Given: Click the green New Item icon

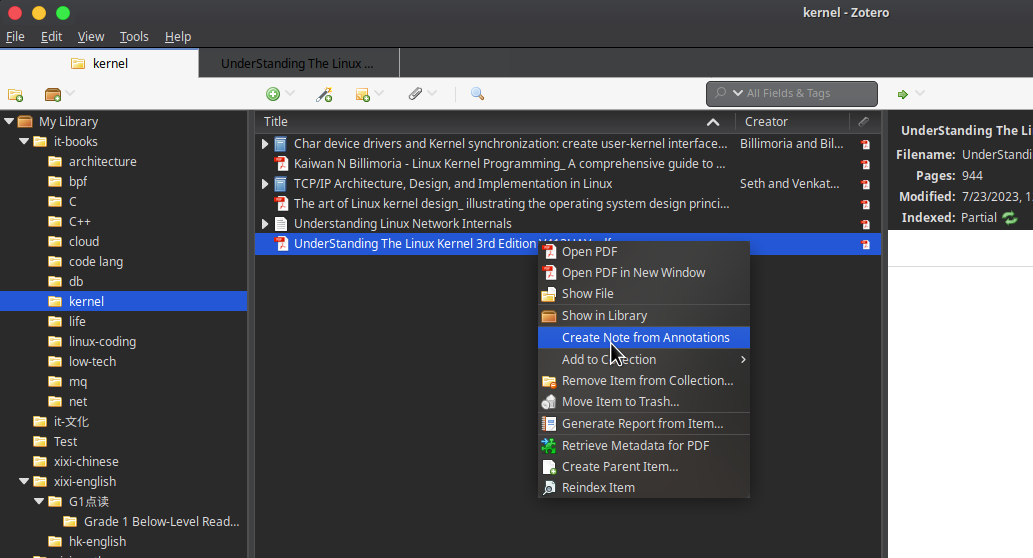Looking at the screenshot, I should point(273,94).
